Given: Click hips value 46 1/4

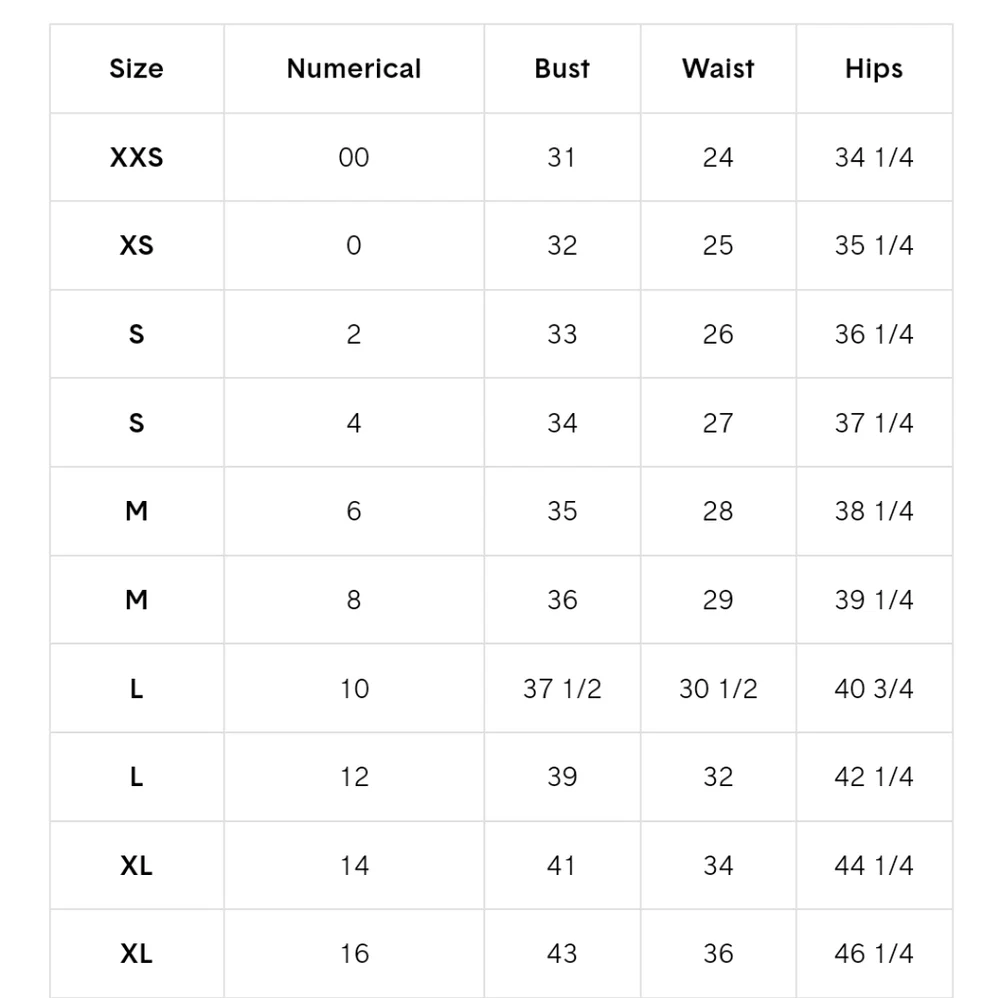Looking at the screenshot, I should coord(874,954).
